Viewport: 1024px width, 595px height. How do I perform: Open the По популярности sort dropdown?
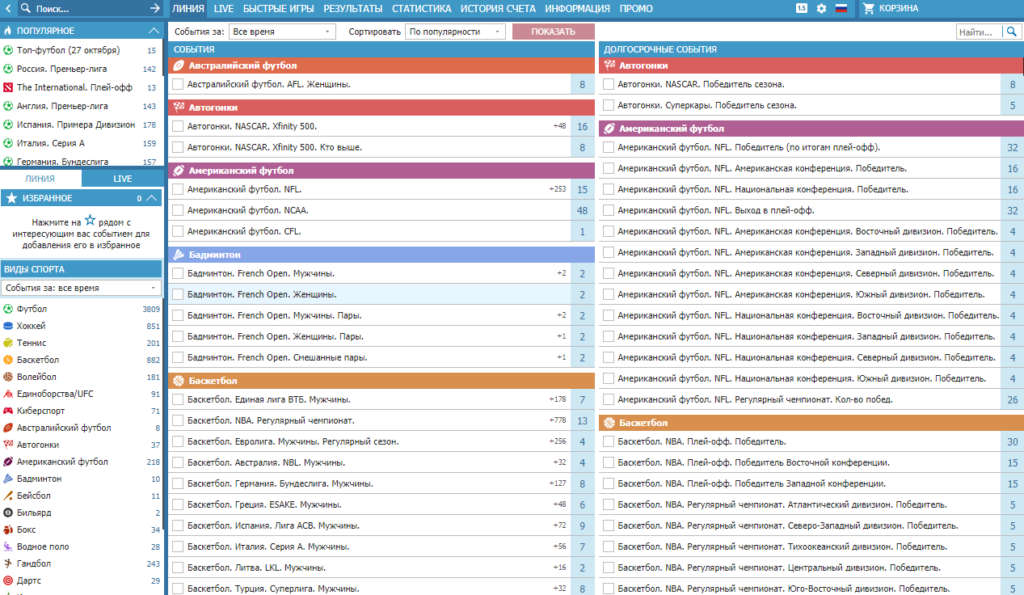point(456,31)
